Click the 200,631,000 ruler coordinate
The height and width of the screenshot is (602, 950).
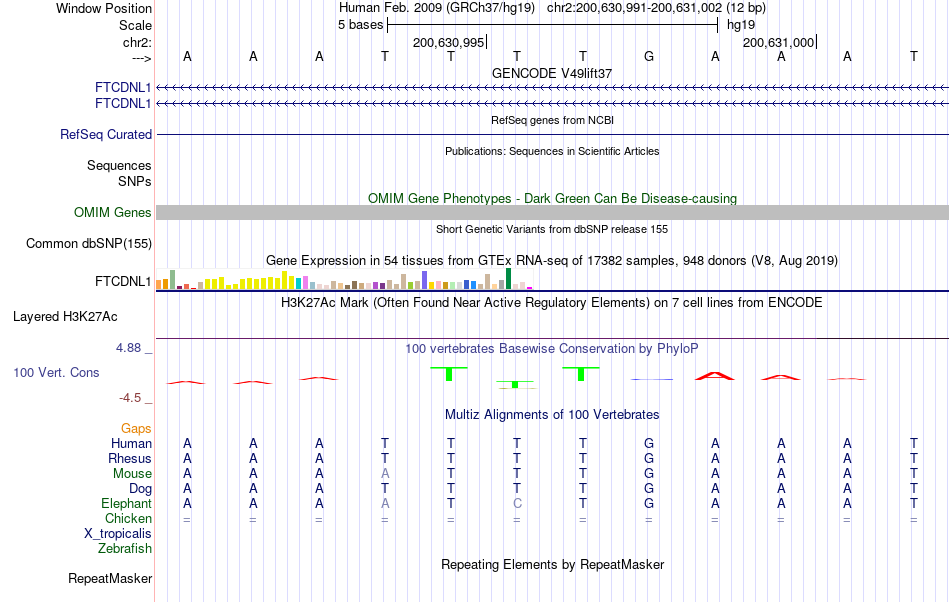click(x=779, y=42)
